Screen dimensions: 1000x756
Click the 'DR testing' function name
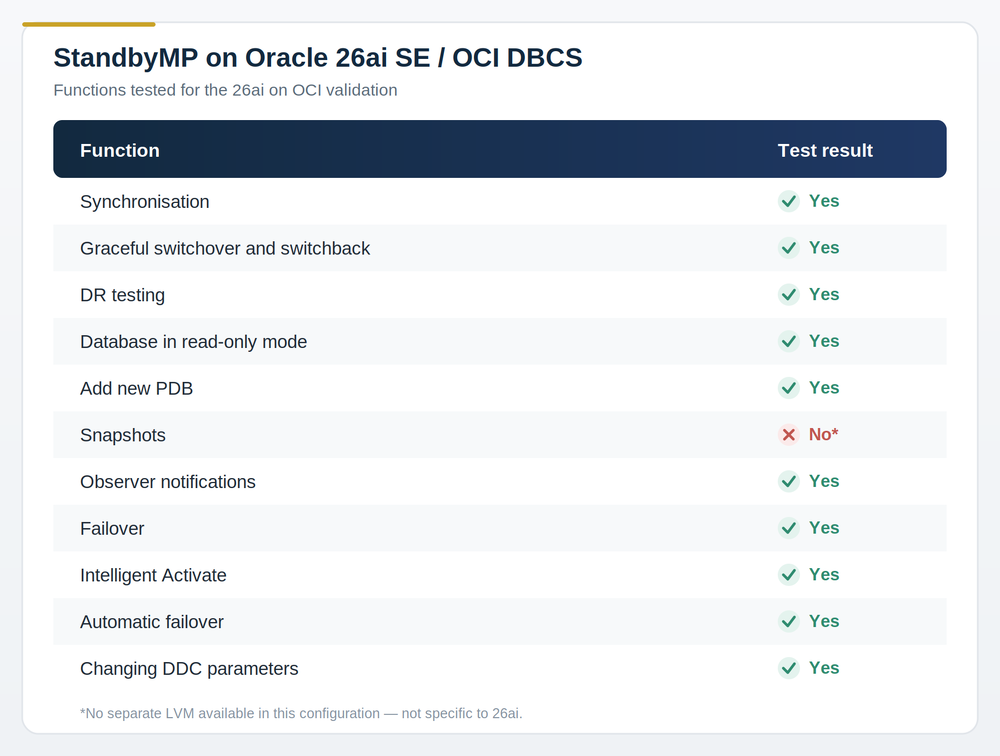pyautogui.click(x=122, y=295)
